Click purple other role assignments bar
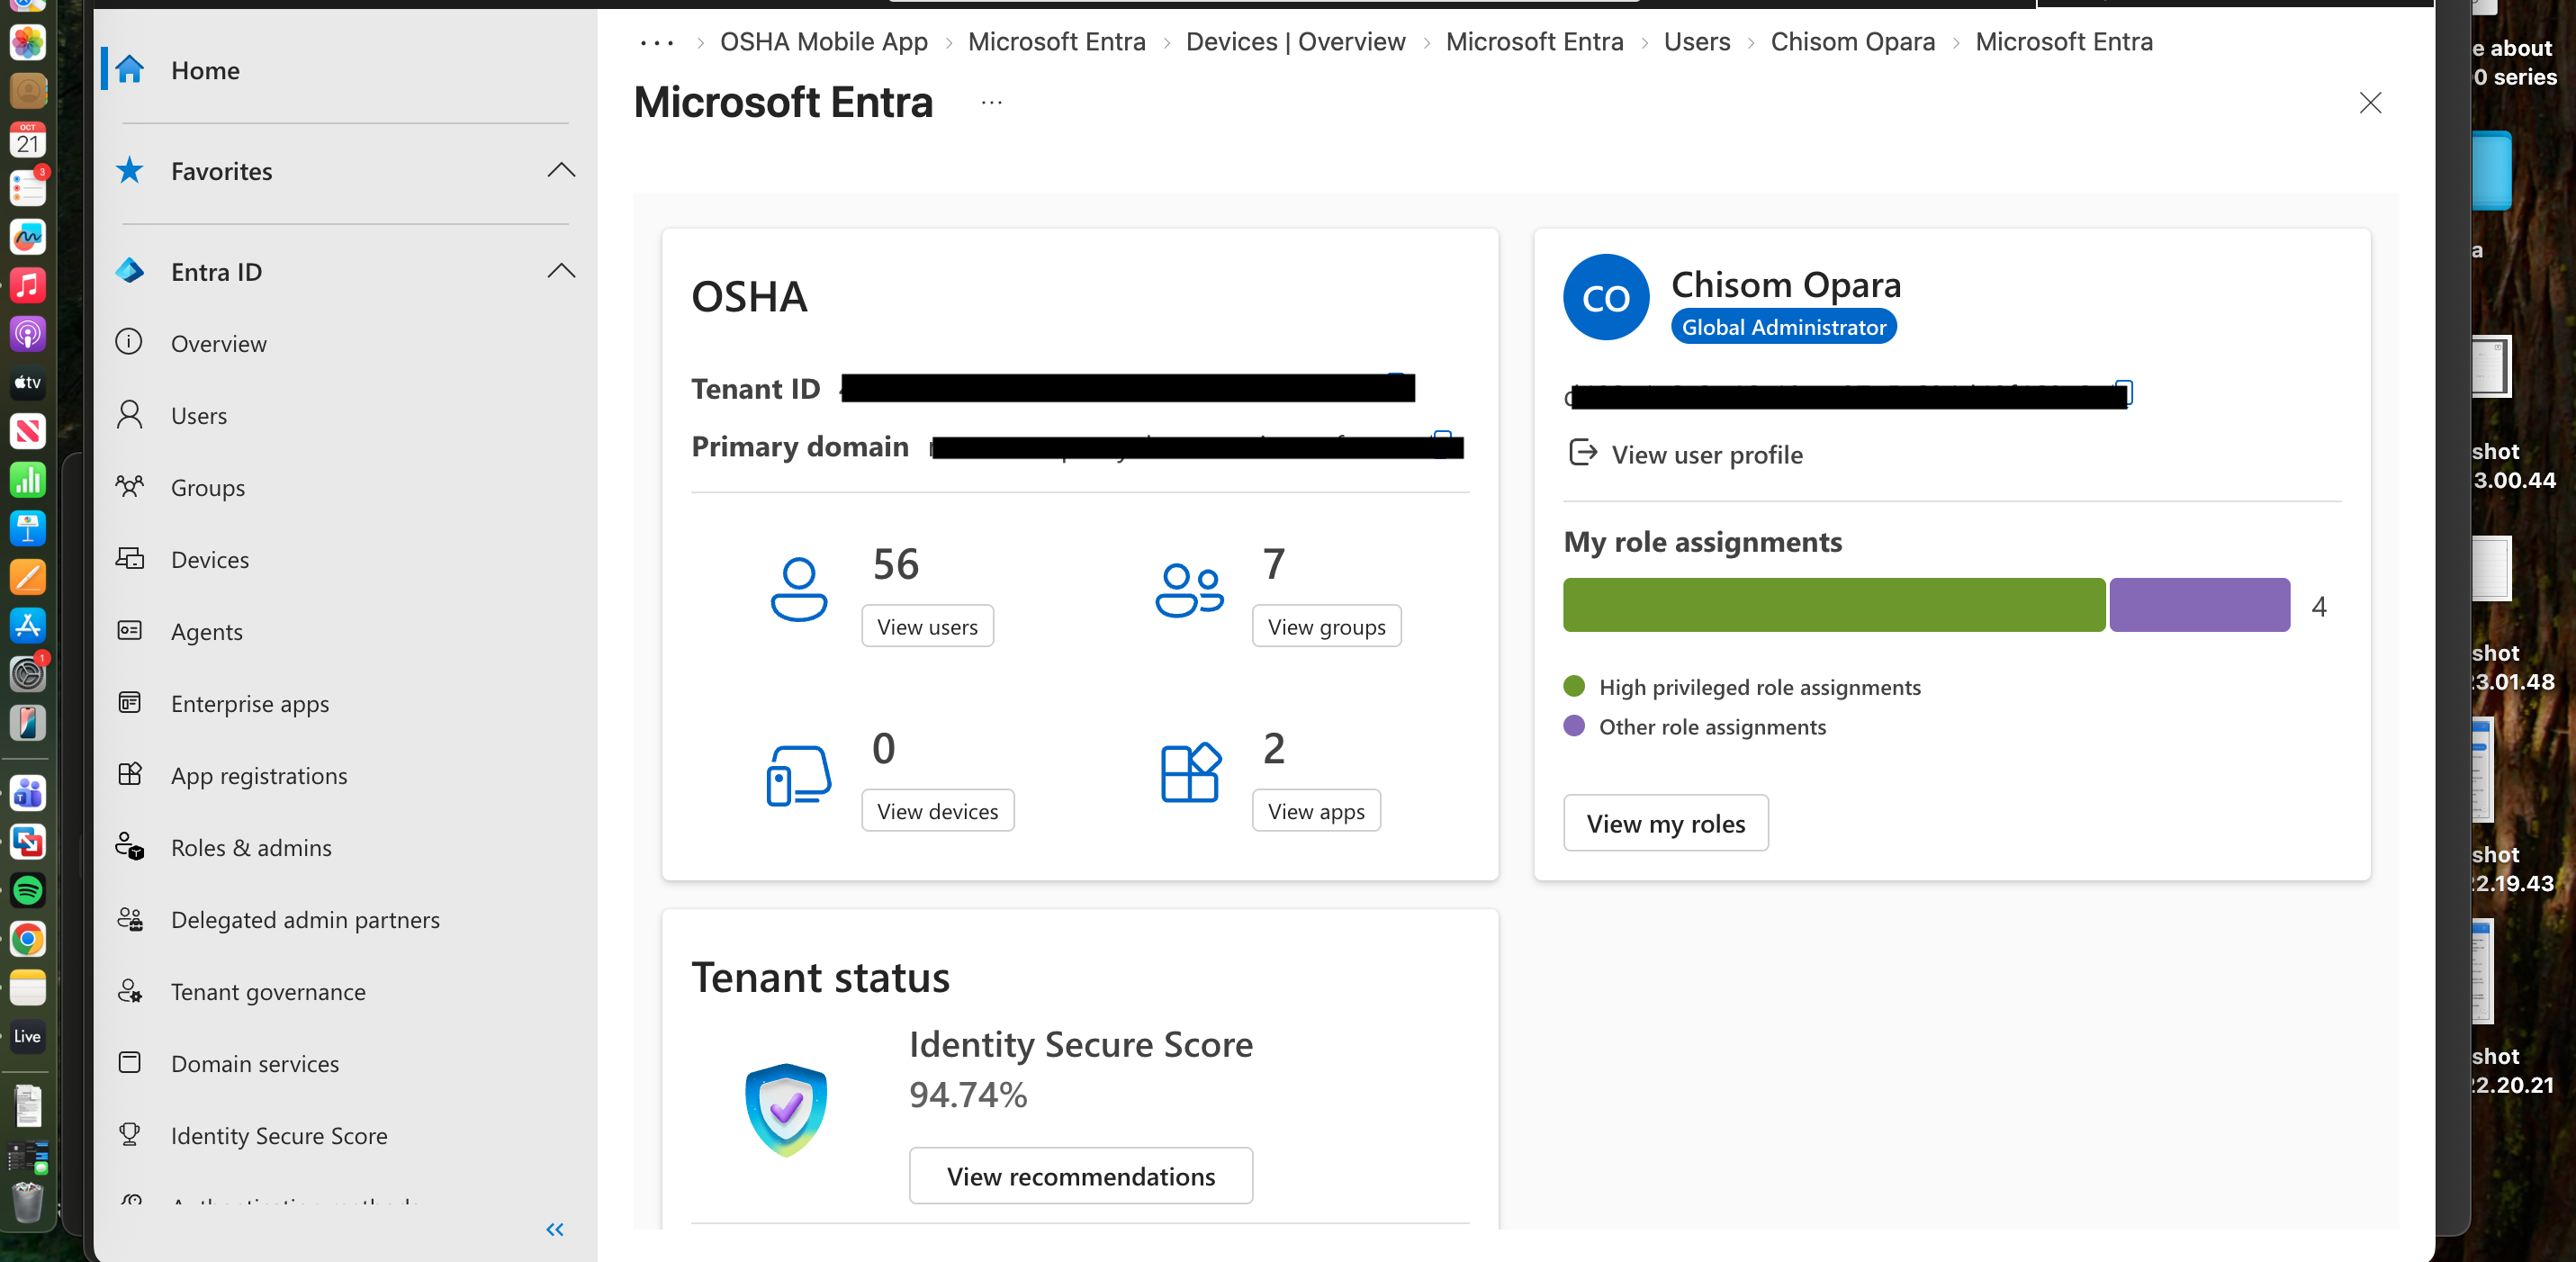Viewport: 2576px width, 1262px height. pos(2199,604)
